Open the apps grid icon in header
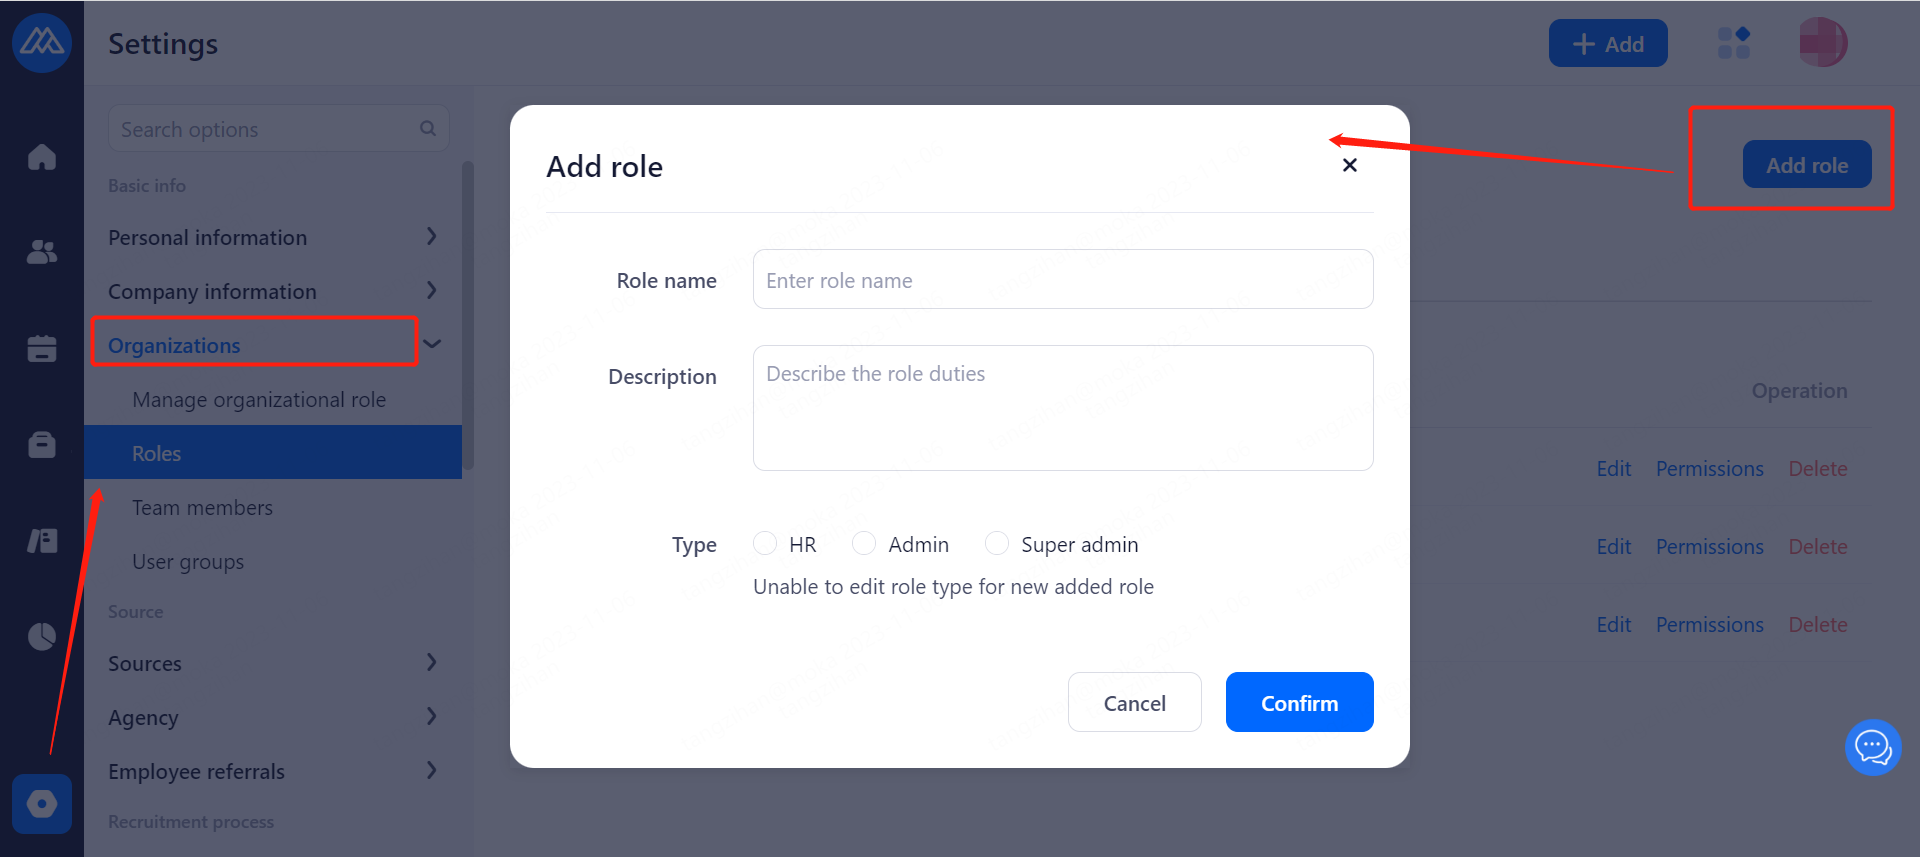Screen dimensions: 1920x857 point(1733,43)
